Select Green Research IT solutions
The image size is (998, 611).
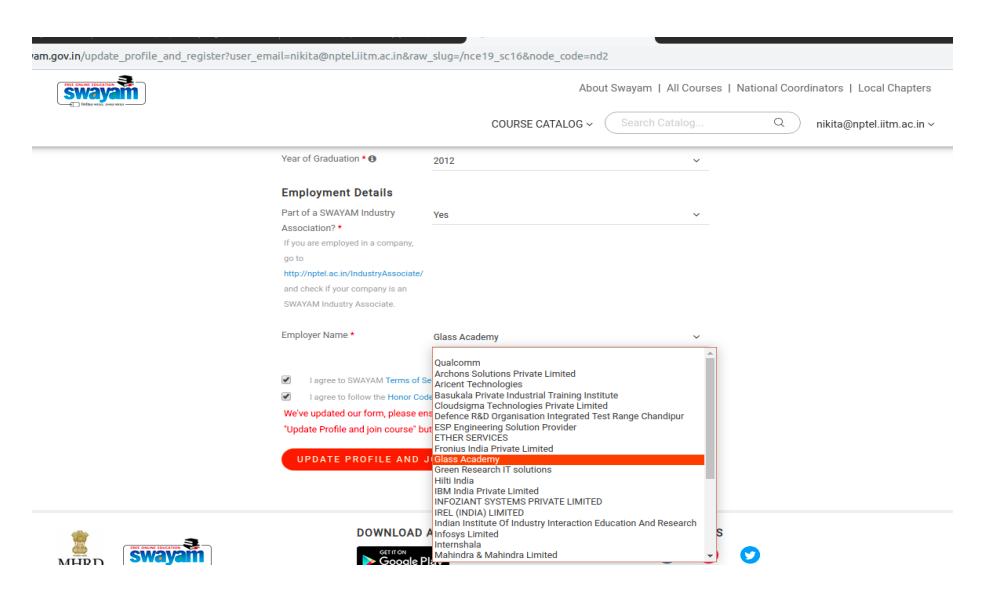(569, 470)
